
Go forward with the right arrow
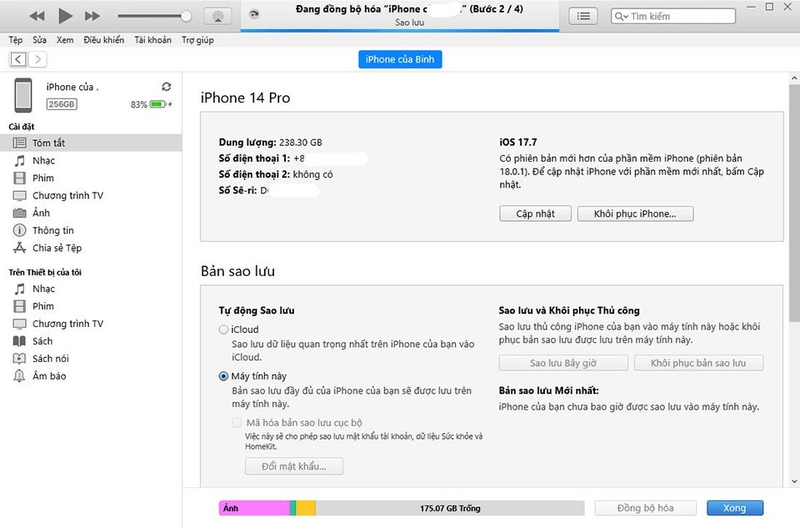38,59
